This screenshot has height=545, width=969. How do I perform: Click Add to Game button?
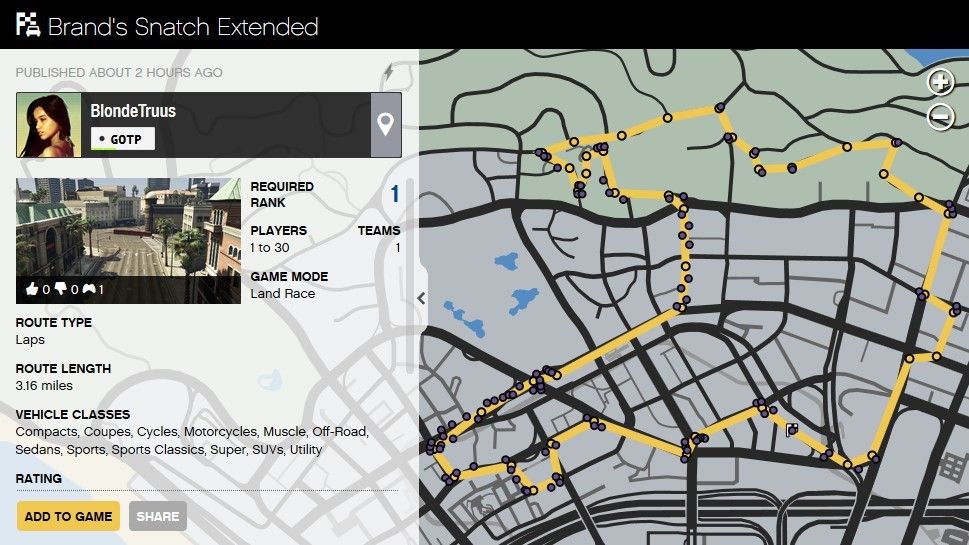[68, 516]
